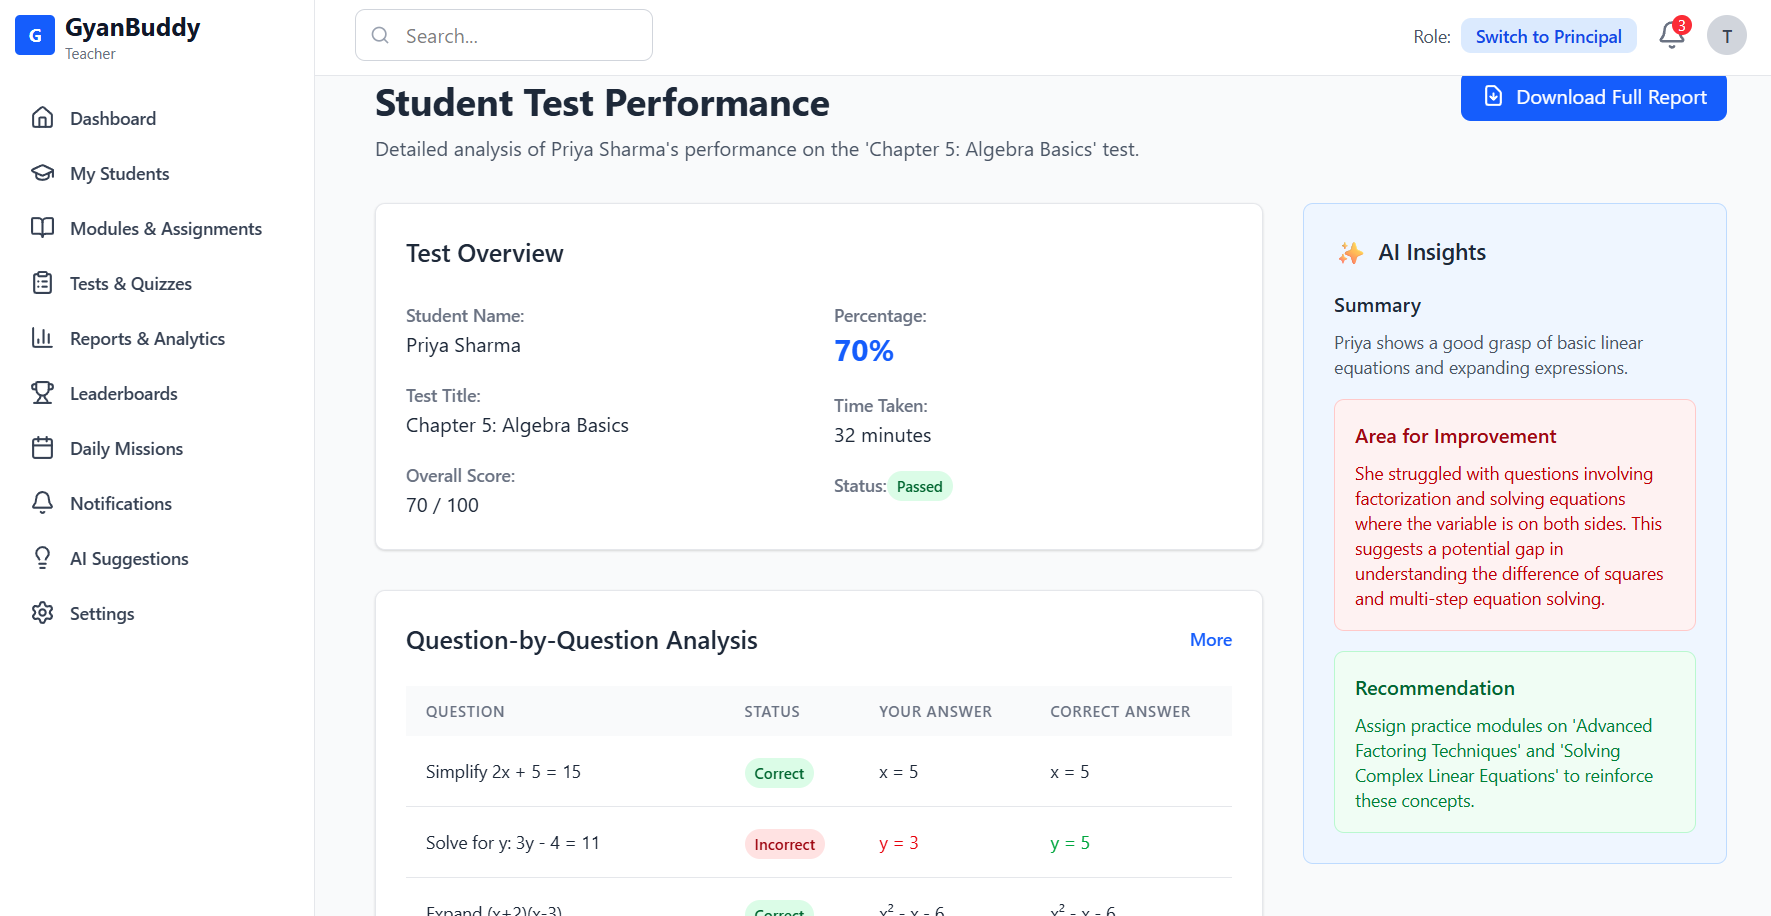Click the AI Suggestions lightbulb icon
The width and height of the screenshot is (1771, 916).
pos(42,558)
